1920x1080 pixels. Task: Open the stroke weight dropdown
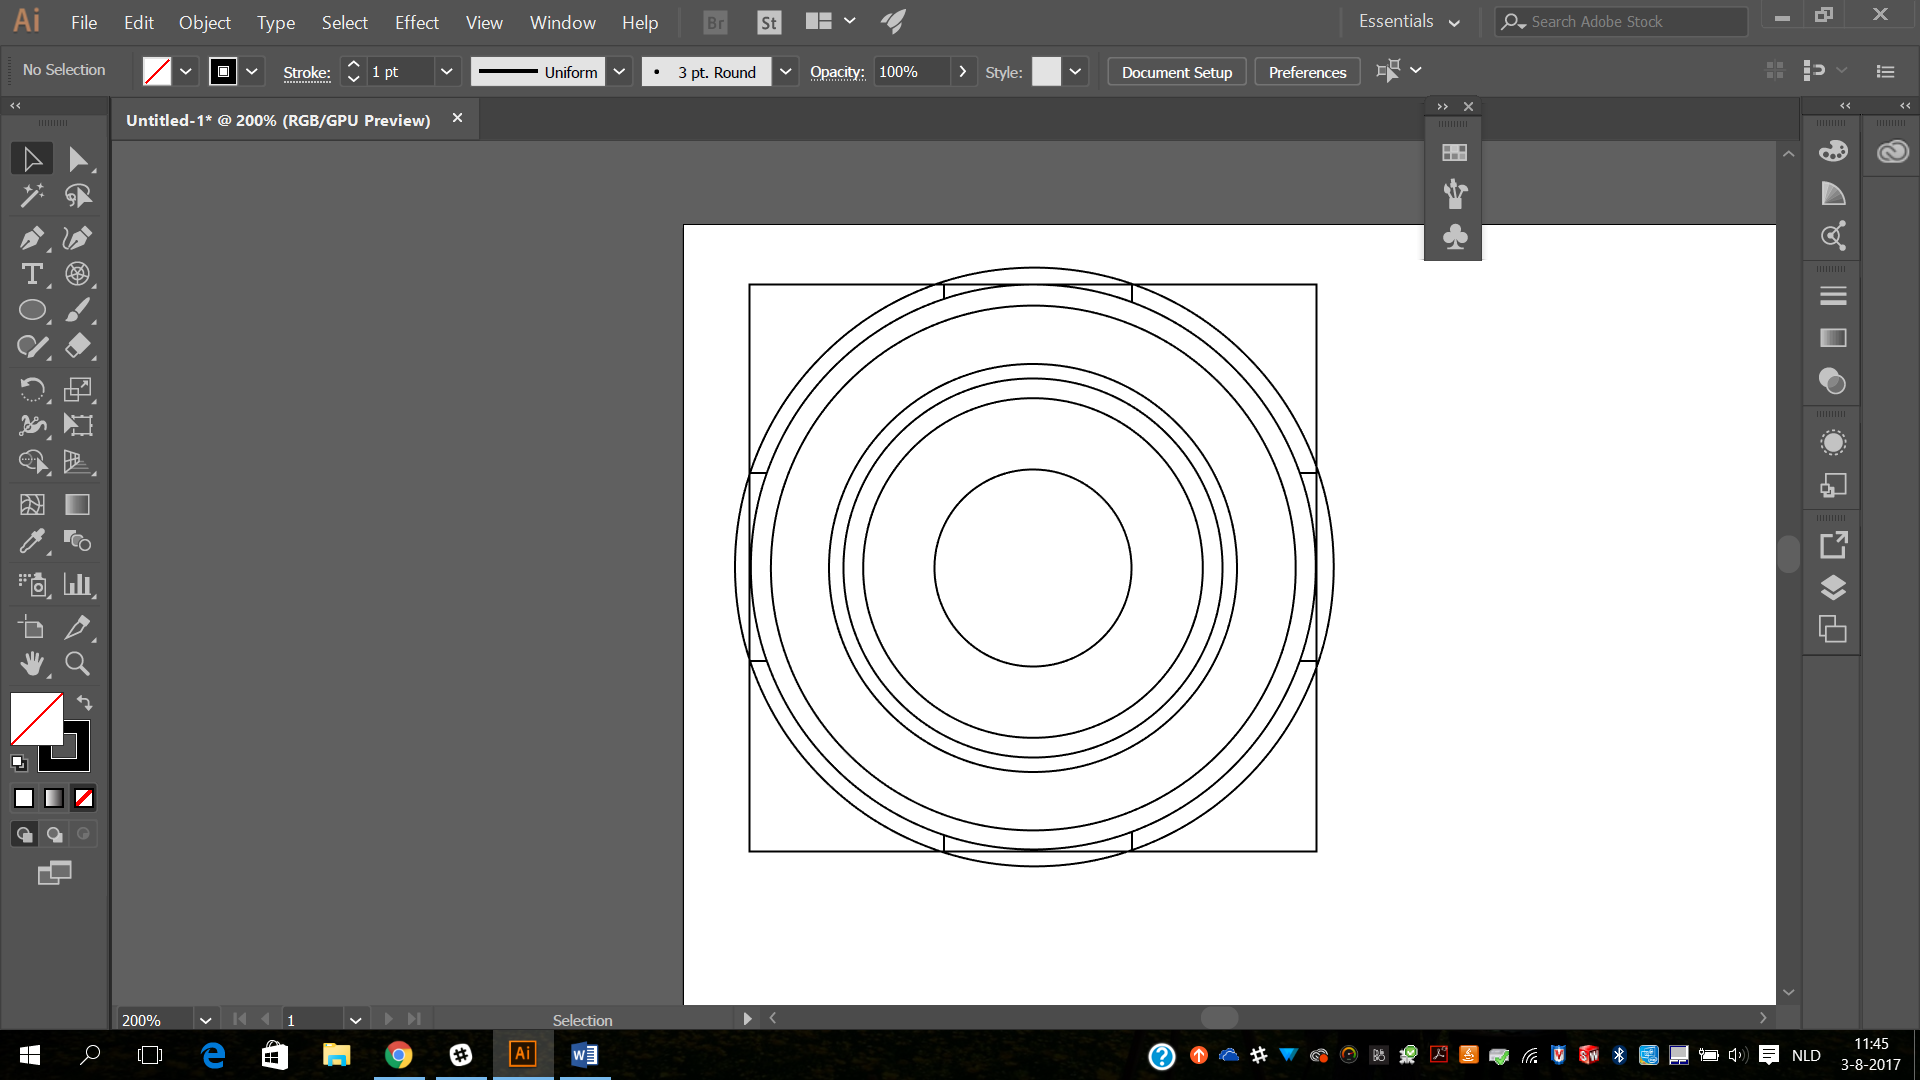tap(447, 71)
